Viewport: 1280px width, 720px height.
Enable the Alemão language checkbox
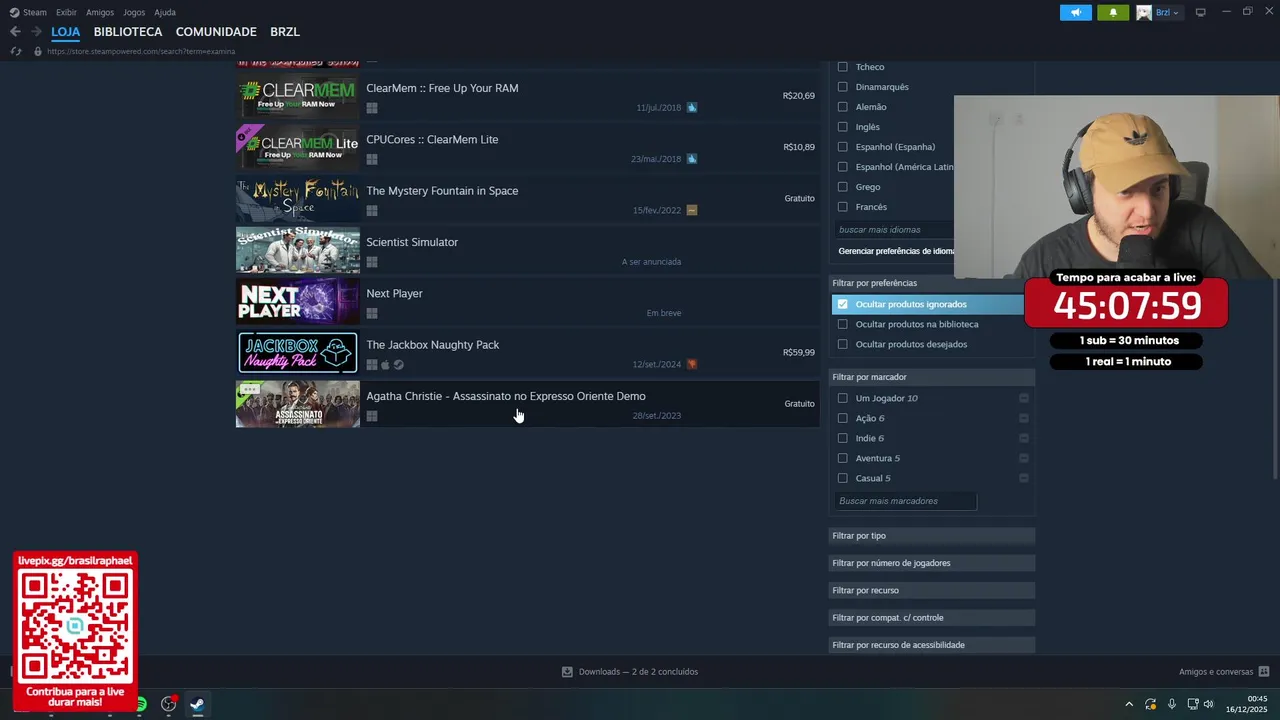[842, 107]
